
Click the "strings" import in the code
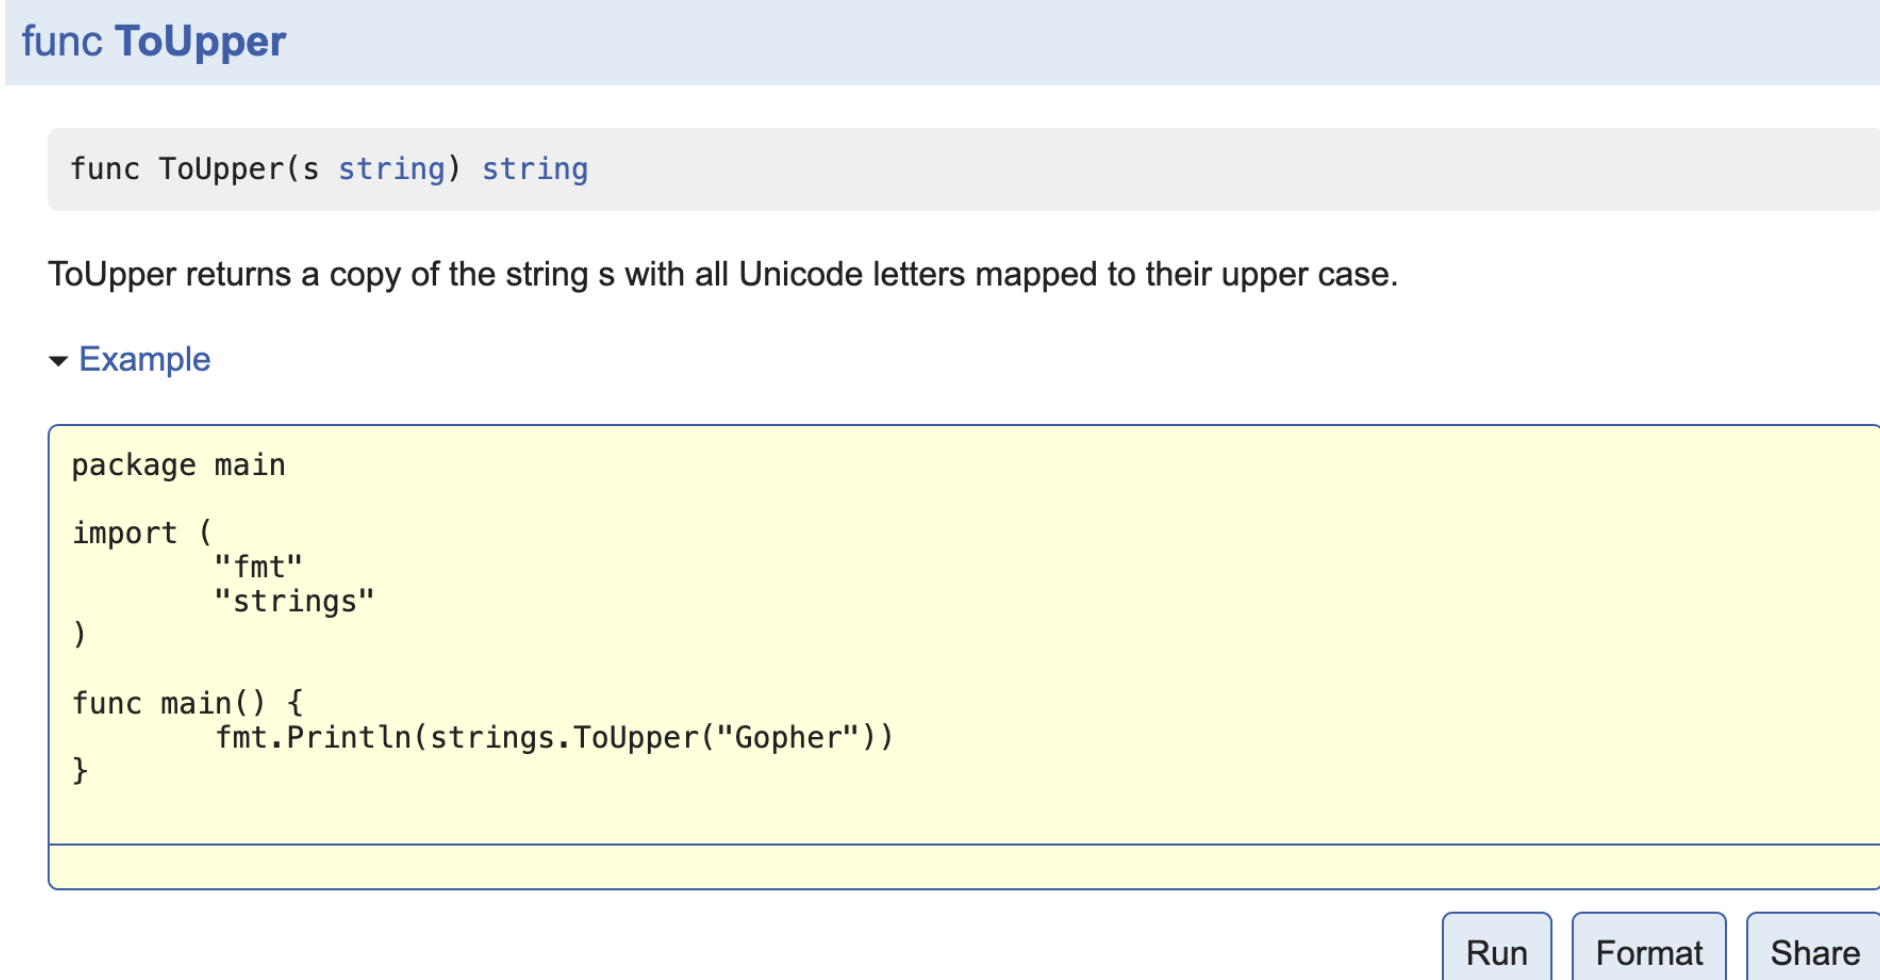coord(294,601)
